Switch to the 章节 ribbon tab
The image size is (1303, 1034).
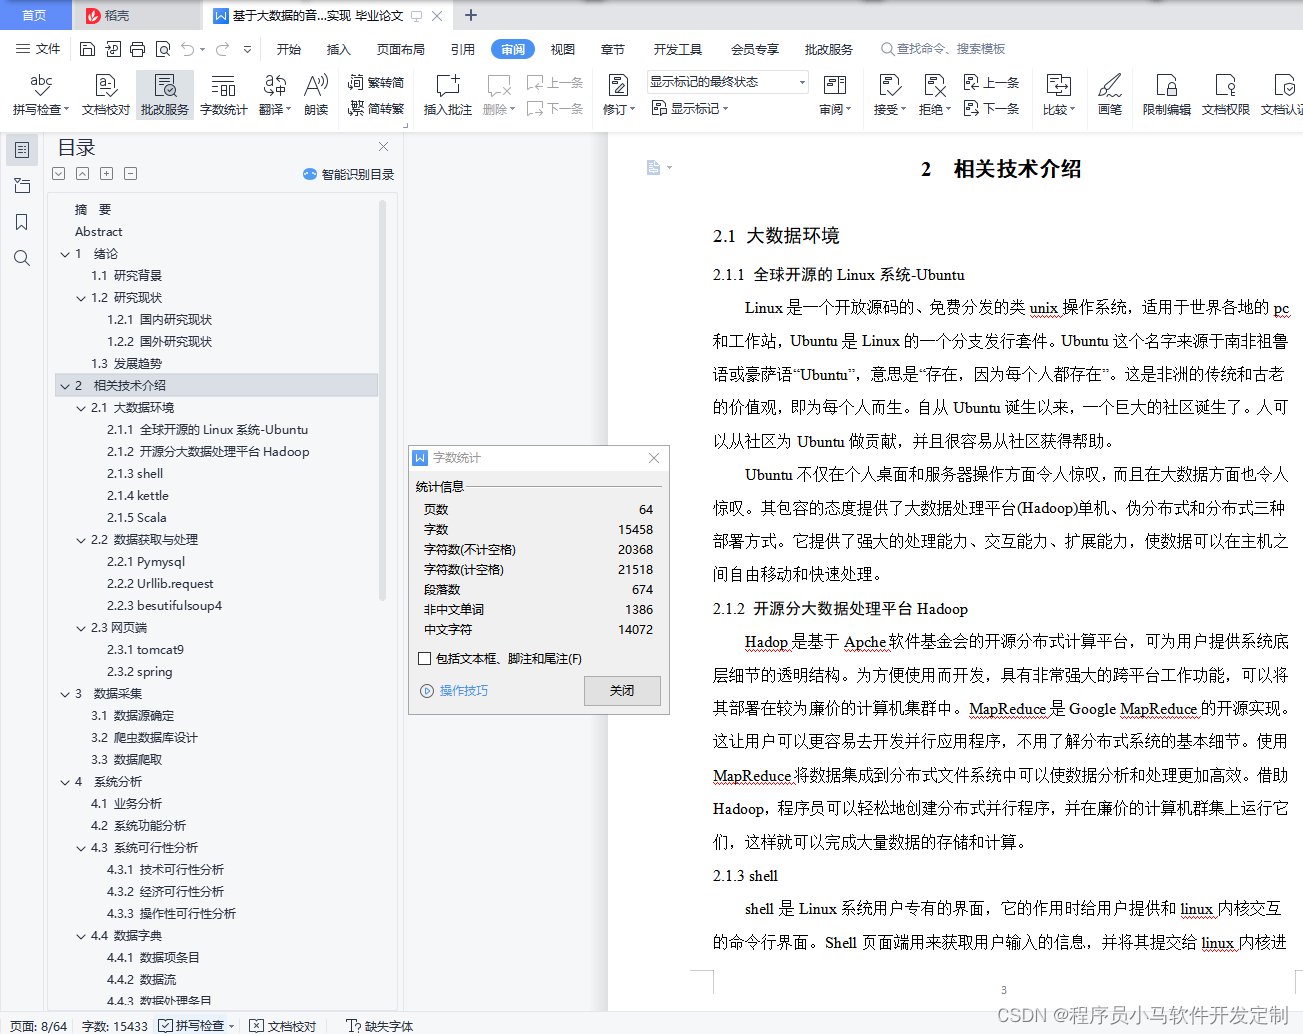tap(613, 49)
